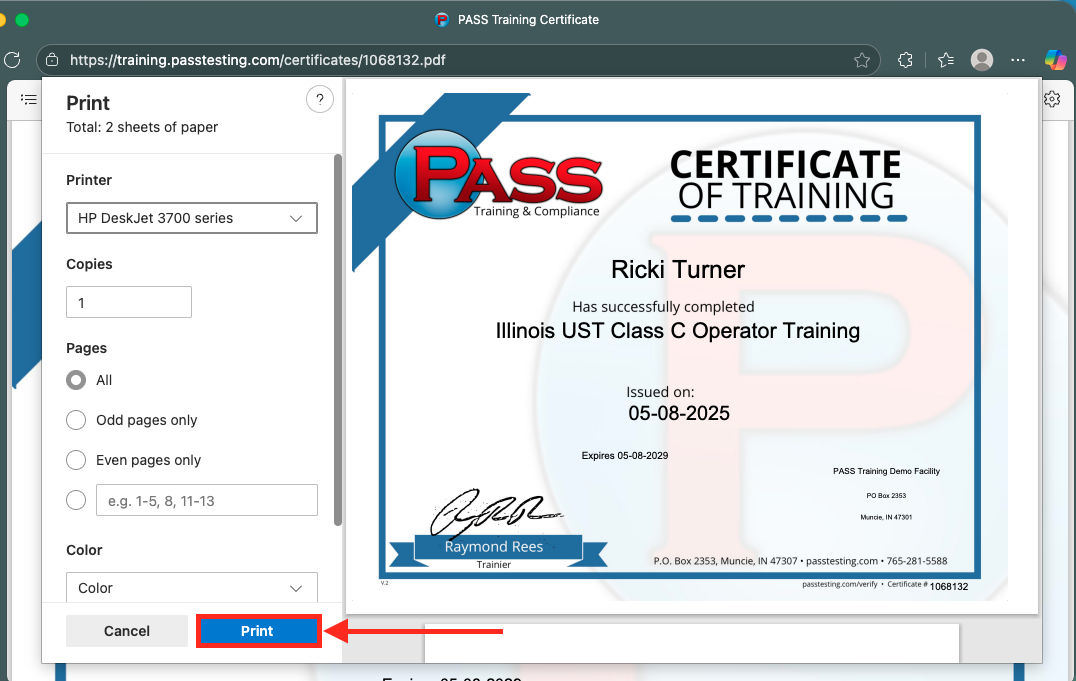Click the Cancel button
This screenshot has height=681, width=1076.
coord(127,631)
